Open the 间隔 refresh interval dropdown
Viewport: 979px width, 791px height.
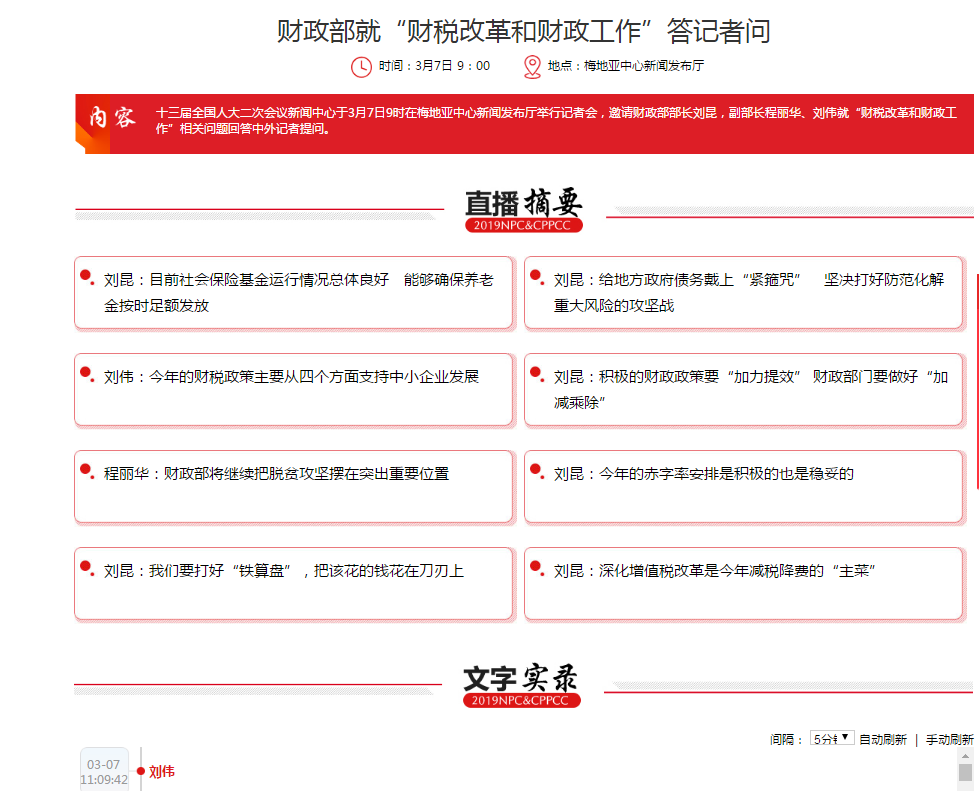pos(832,739)
